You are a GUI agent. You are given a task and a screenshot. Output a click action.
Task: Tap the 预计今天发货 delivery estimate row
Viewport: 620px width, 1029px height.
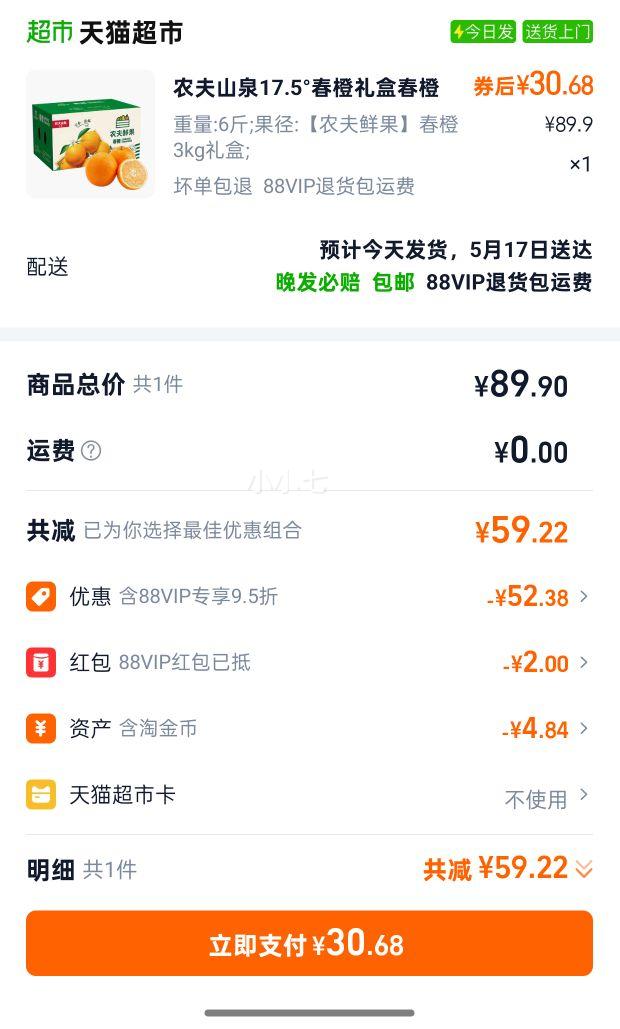click(x=455, y=250)
